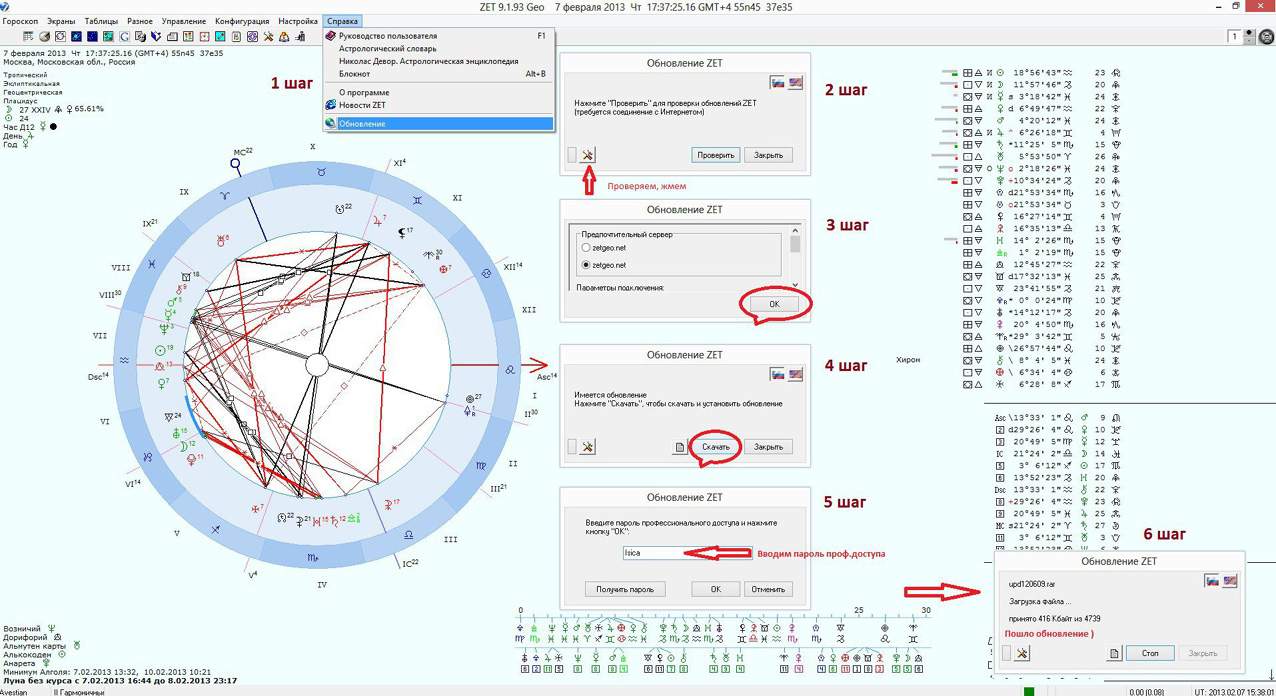Click the yellow warning triangle toolbar icon
1276x696 pixels.
tap(284, 37)
